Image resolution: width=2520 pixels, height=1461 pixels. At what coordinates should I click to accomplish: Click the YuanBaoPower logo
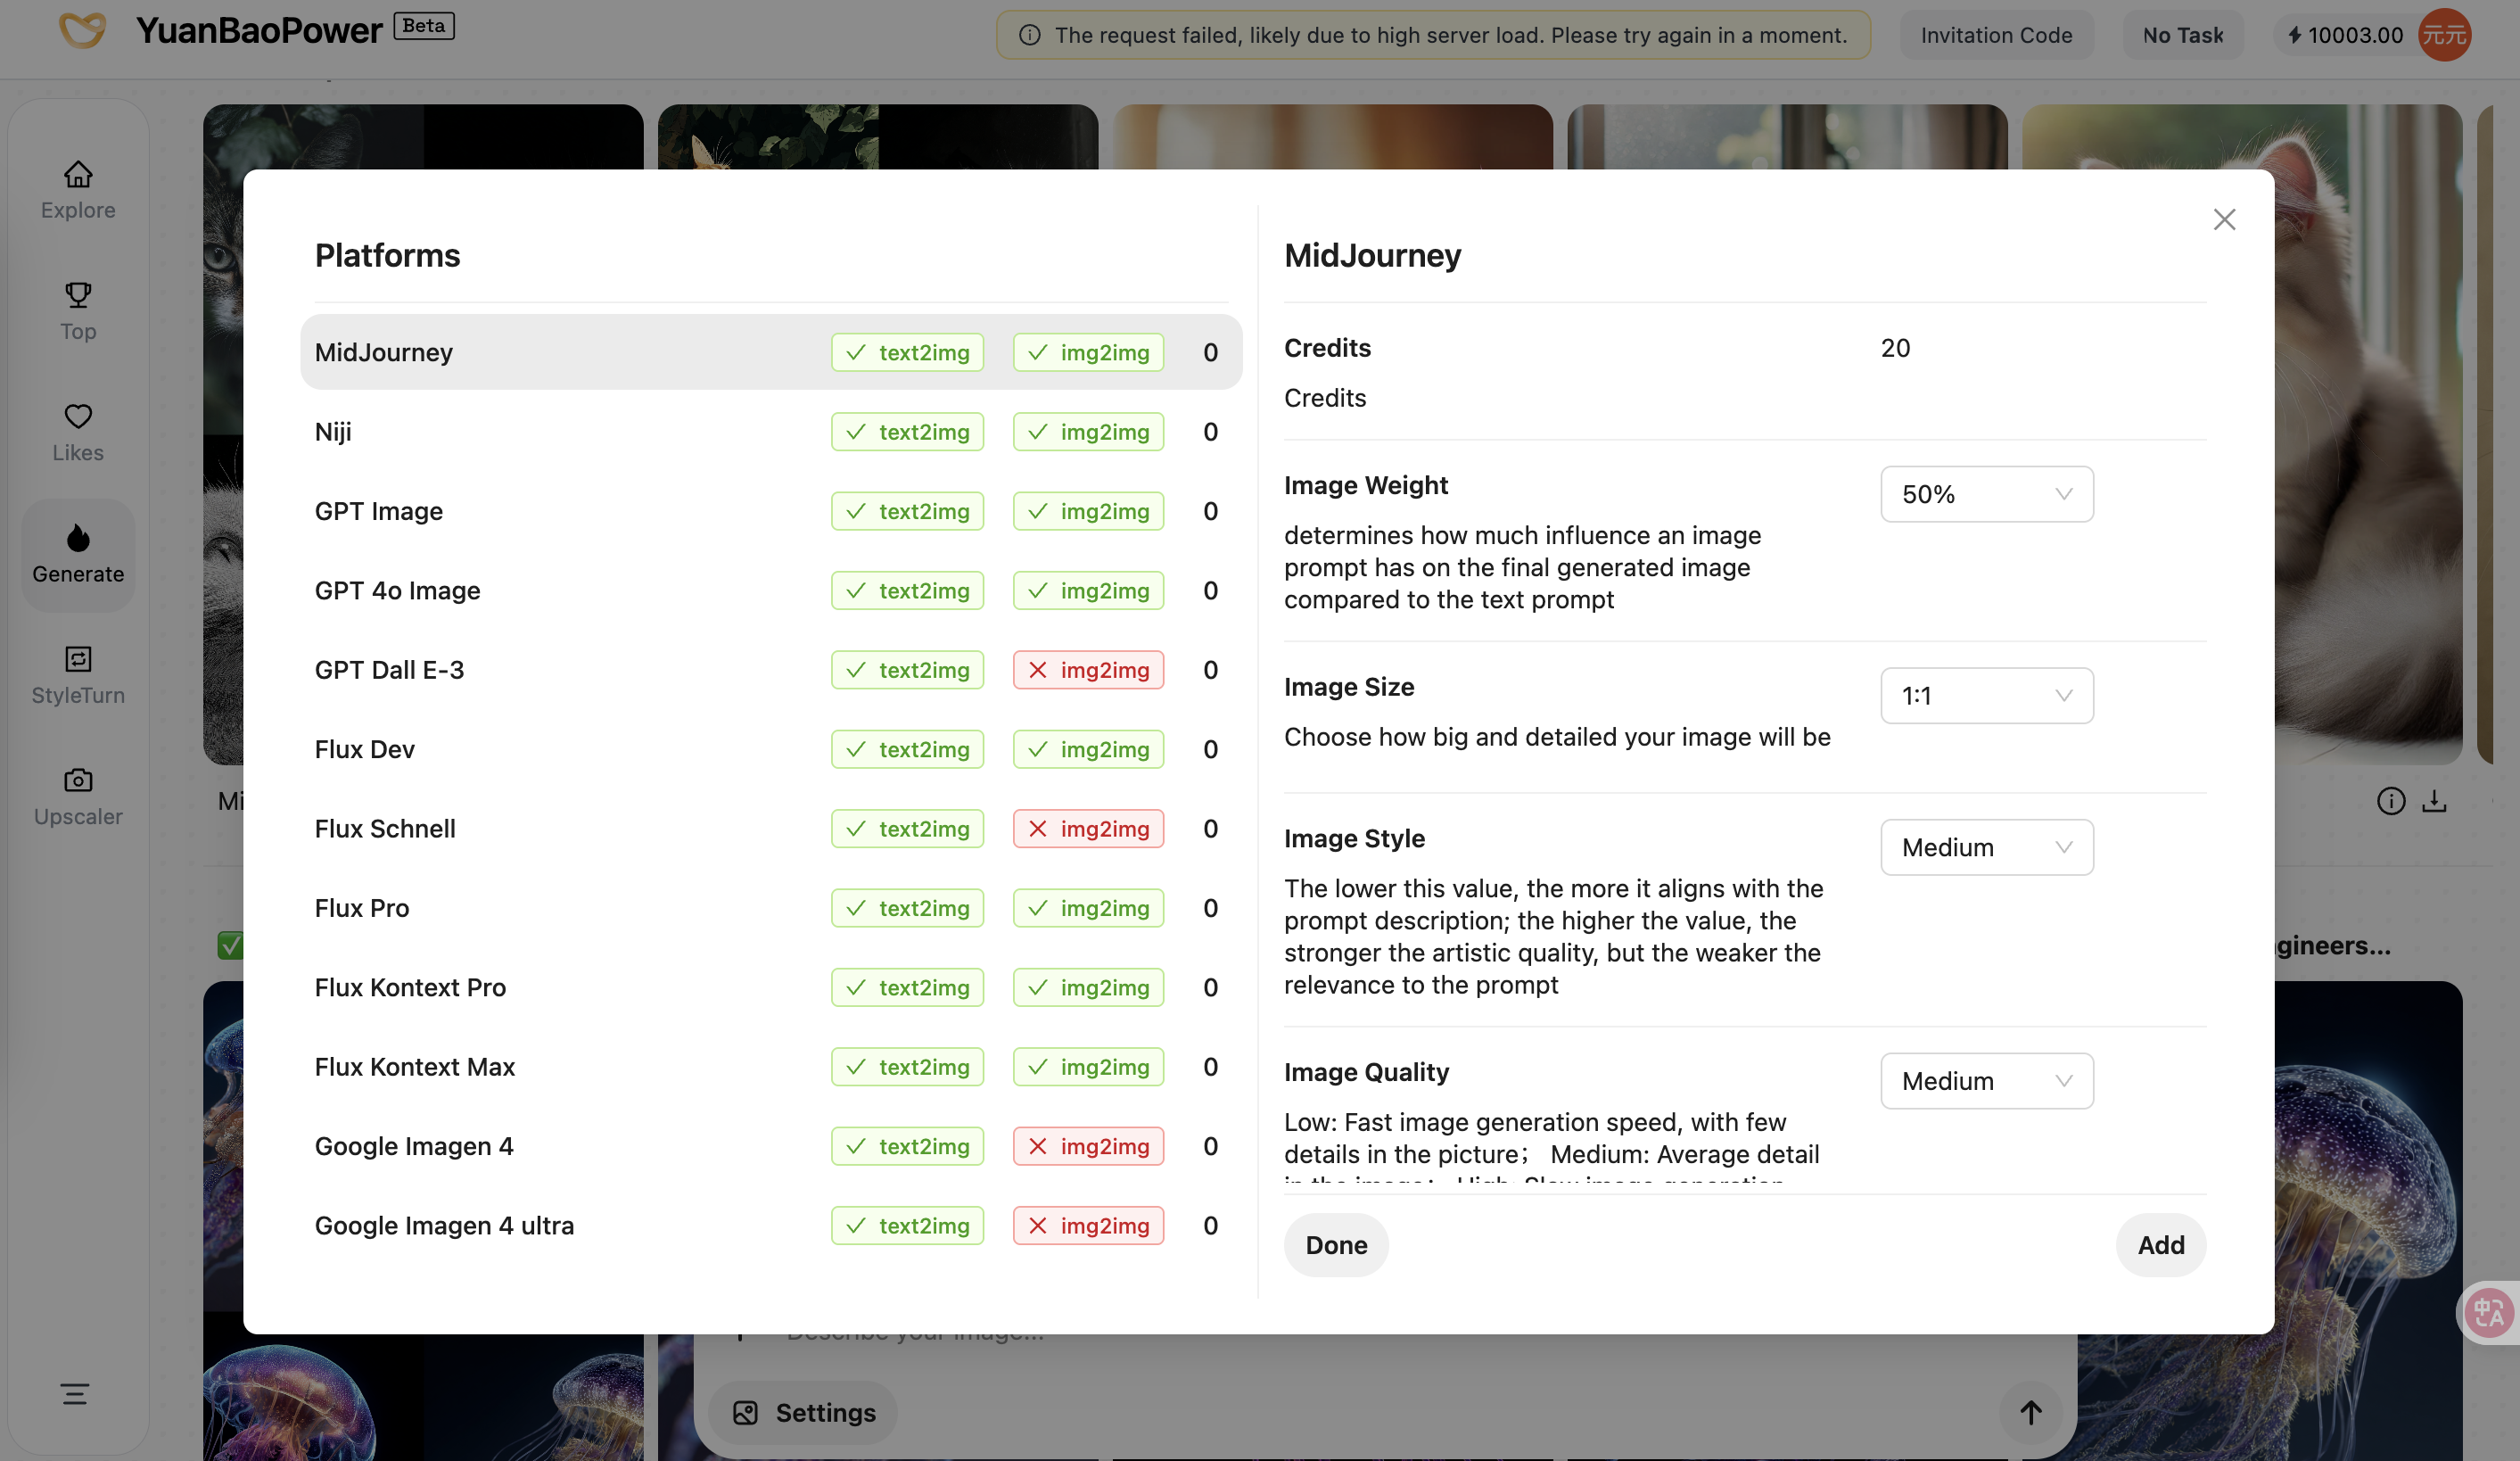tap(82, 31)
